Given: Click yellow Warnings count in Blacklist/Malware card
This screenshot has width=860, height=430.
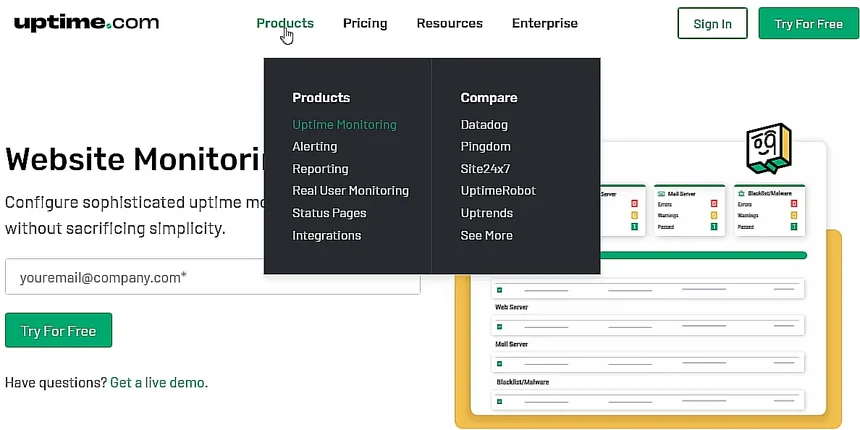Looking at the screenshot, I should [x=794, y=216].
